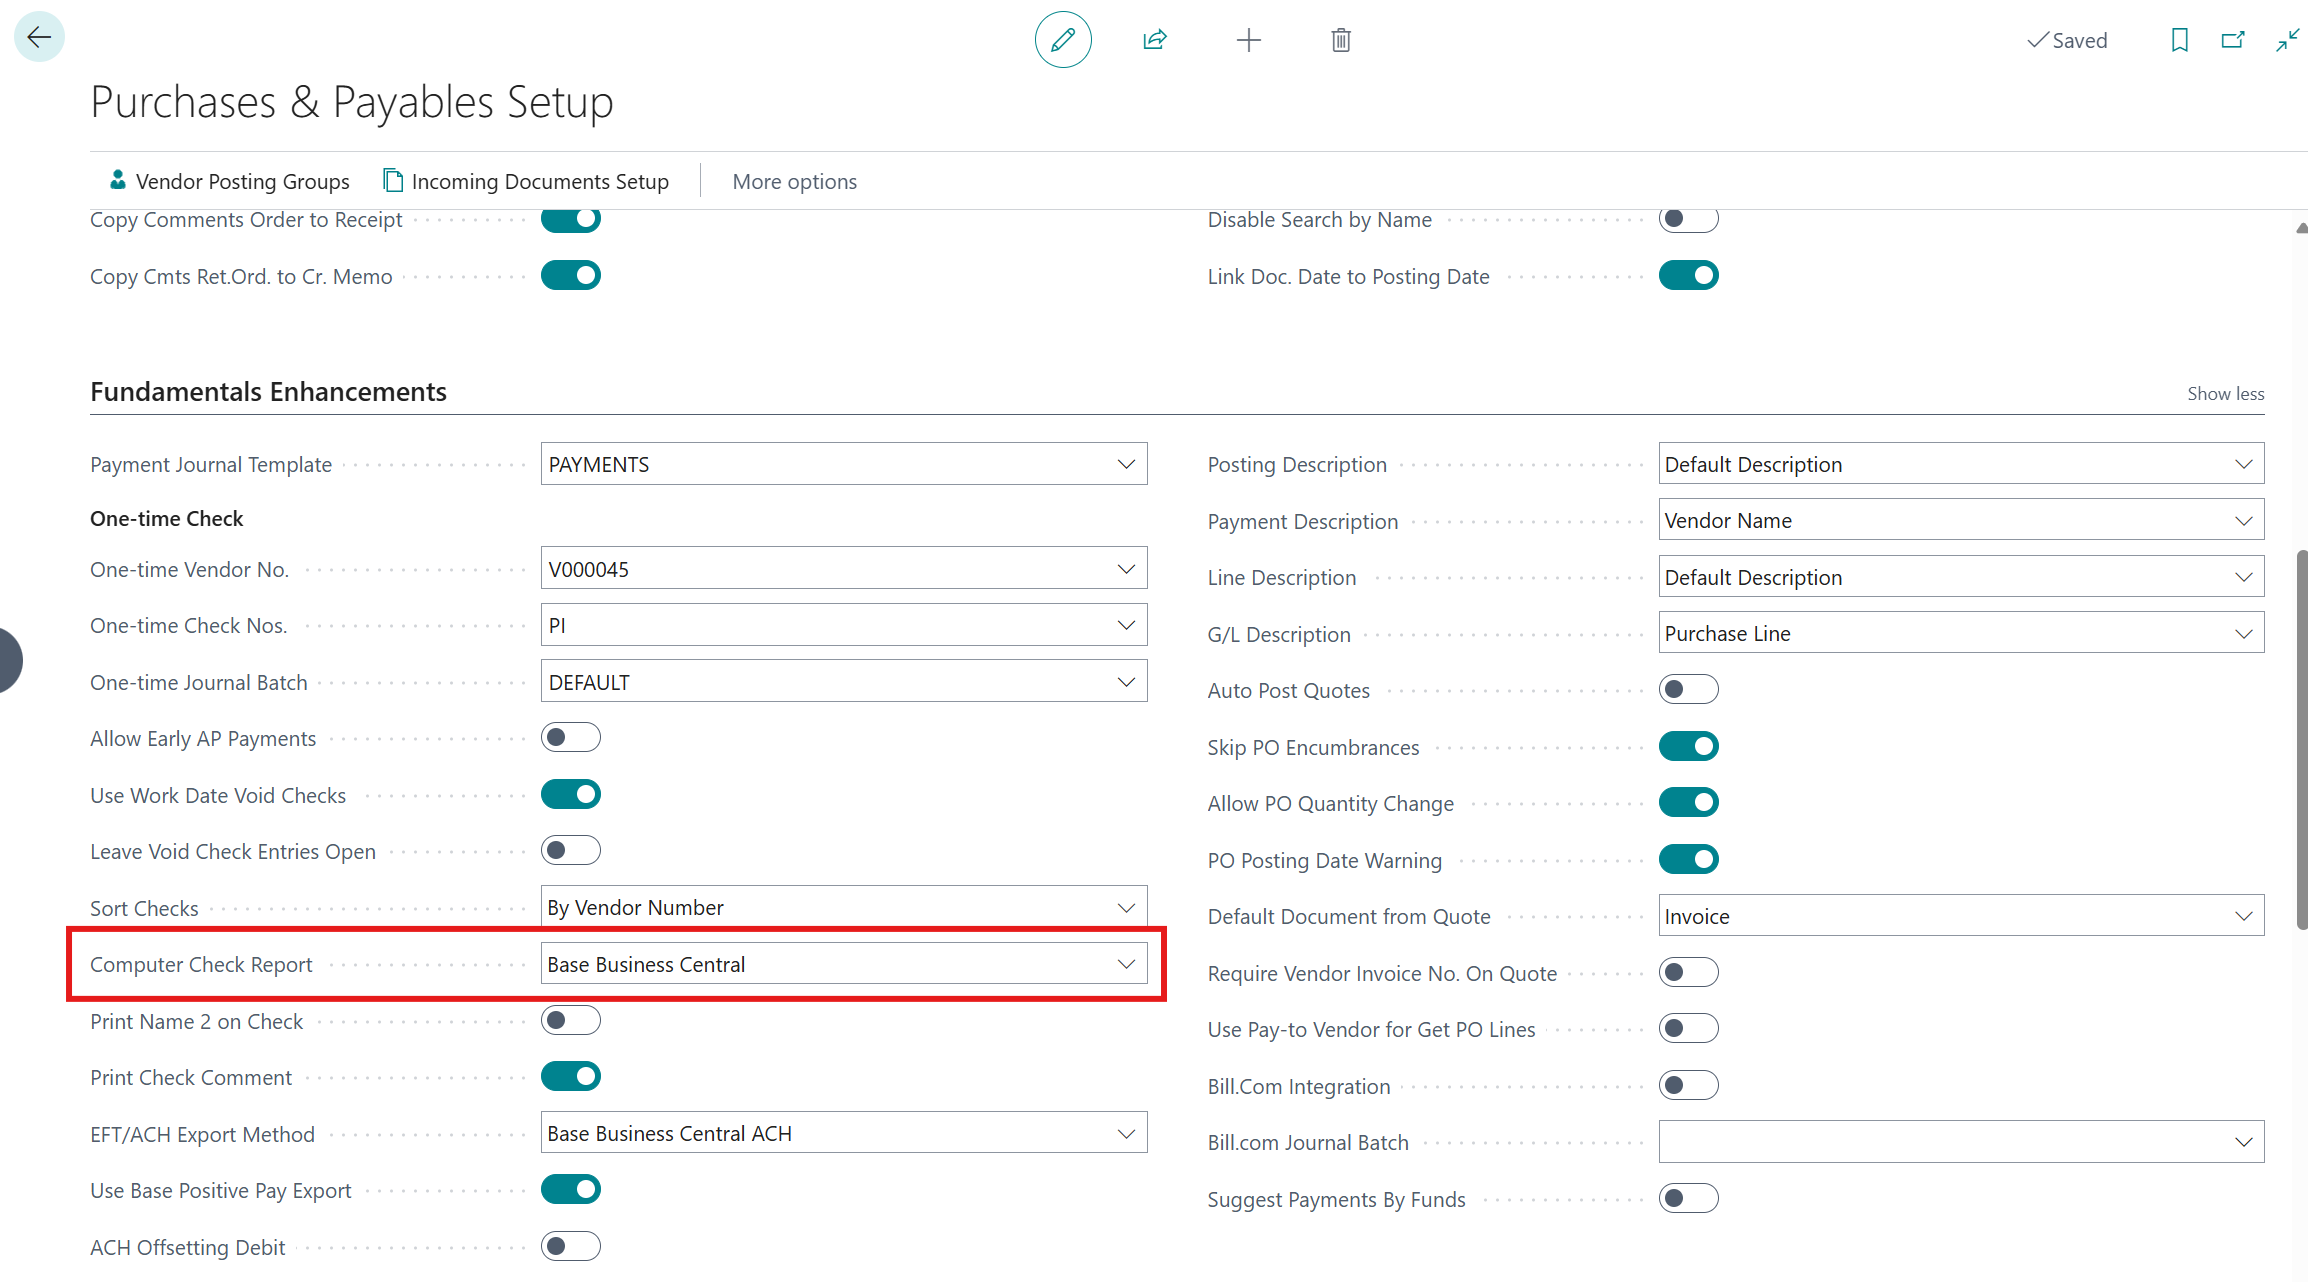Enable Allow Early AP Payments toggle
Screen dimensions: 2308x1282
pyautogui.click(x=570, y=738)
